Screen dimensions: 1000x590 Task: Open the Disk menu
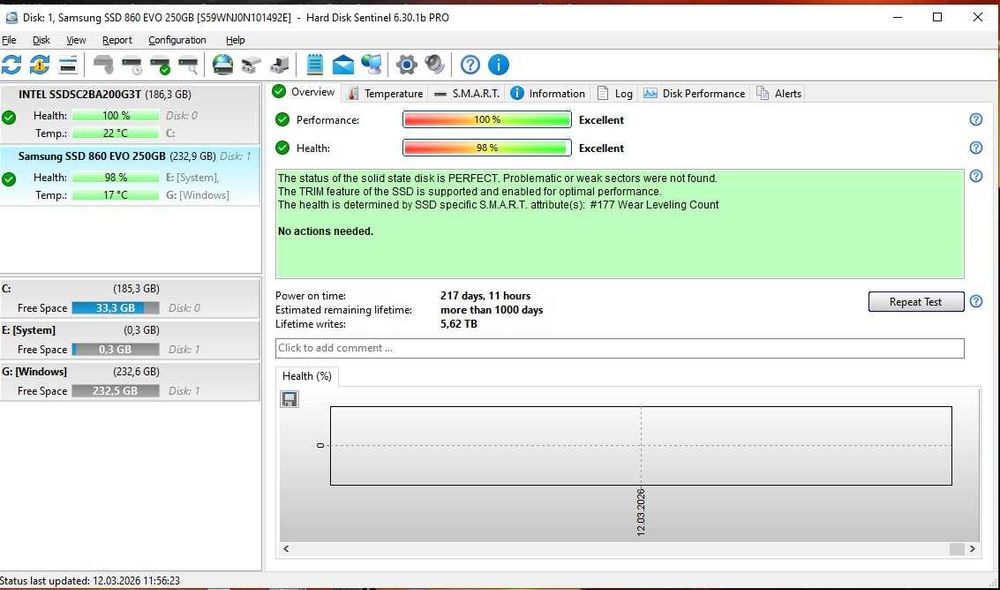(x=41, y=40)
